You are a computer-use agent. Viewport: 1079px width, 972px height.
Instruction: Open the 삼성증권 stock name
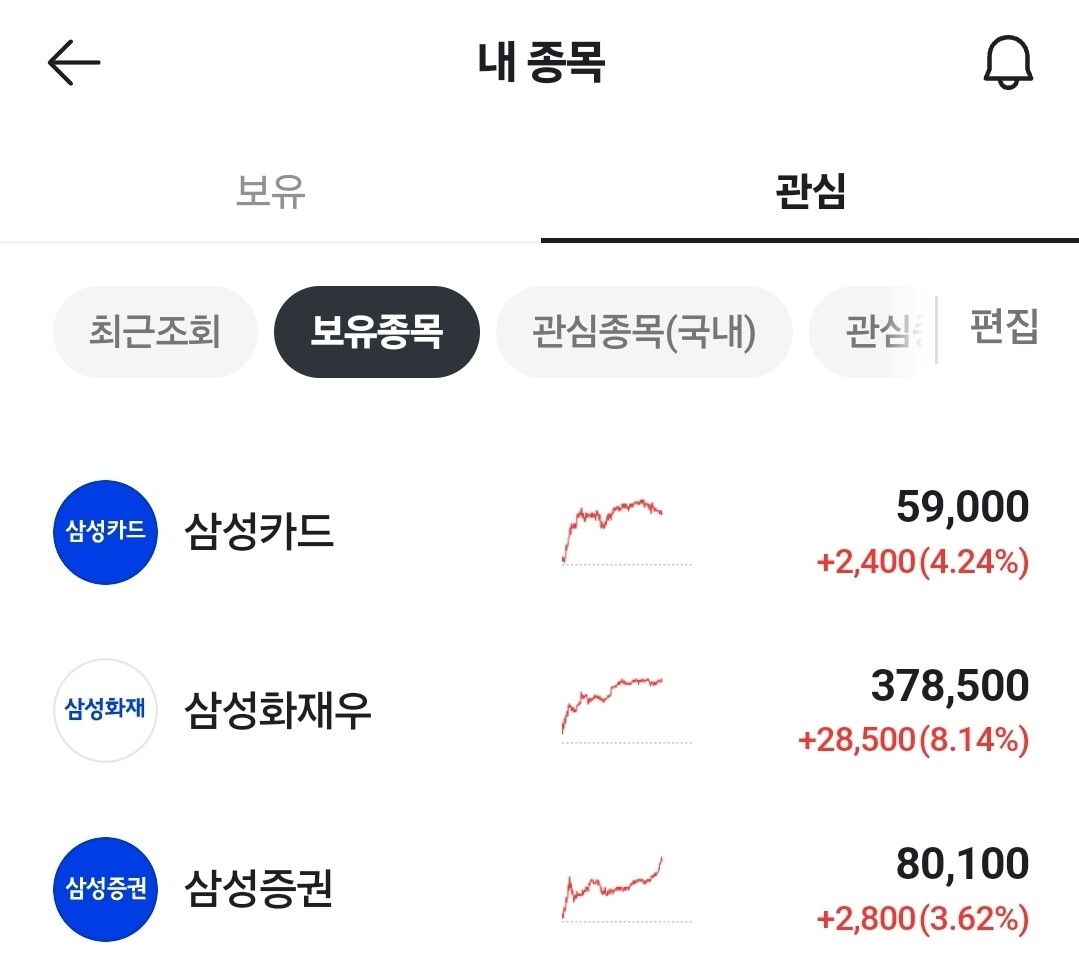[x=259, y=888]
